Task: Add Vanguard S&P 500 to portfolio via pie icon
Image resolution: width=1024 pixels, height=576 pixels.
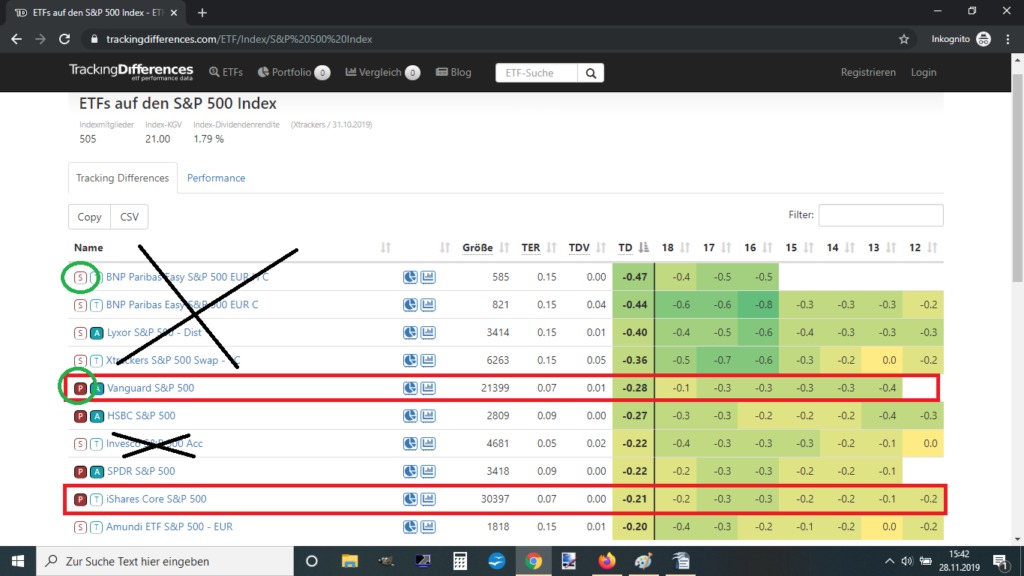Action: point(410,388)
